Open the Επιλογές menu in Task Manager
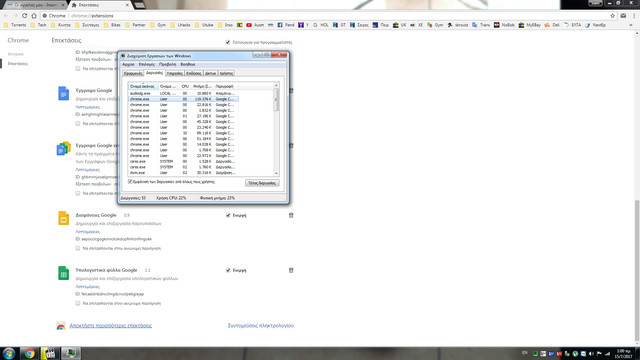Screen dimensions: 640x360 pyautogui.click(x=147, y=64)
